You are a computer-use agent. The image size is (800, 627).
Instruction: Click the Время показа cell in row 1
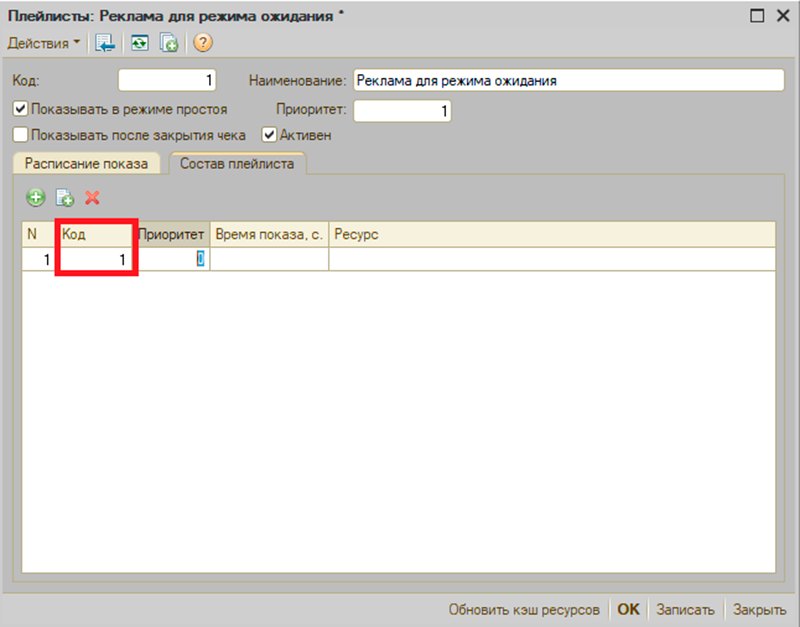(269, 260)
